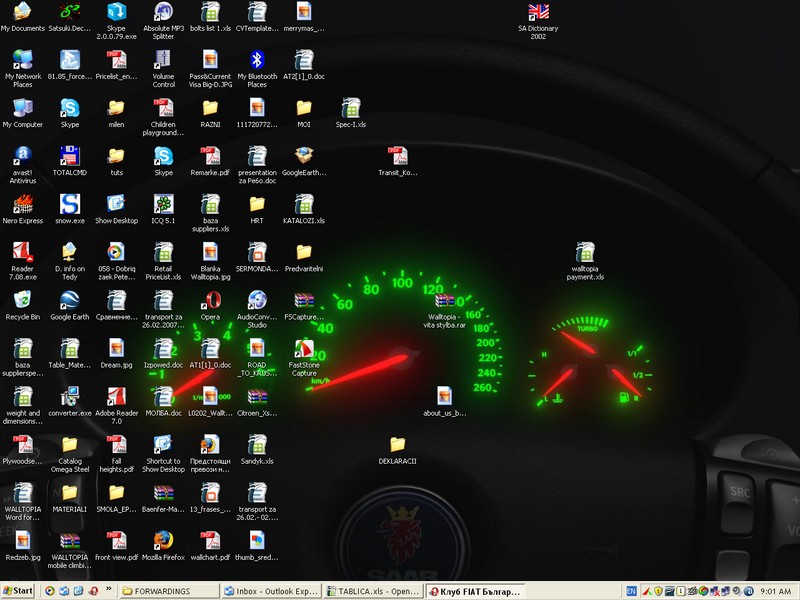The height and width of the screenshot is (600, 800).
Task: Open the Absolute MP3 Splitter shortcut
Action: point(163,13)
